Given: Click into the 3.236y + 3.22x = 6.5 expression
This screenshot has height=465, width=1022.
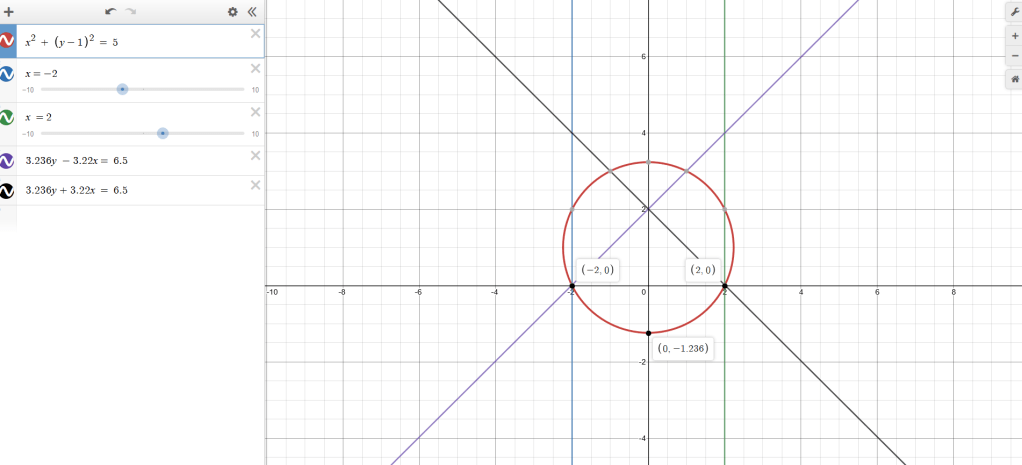Looking at the screenshot, I should [x=140, y=190].
